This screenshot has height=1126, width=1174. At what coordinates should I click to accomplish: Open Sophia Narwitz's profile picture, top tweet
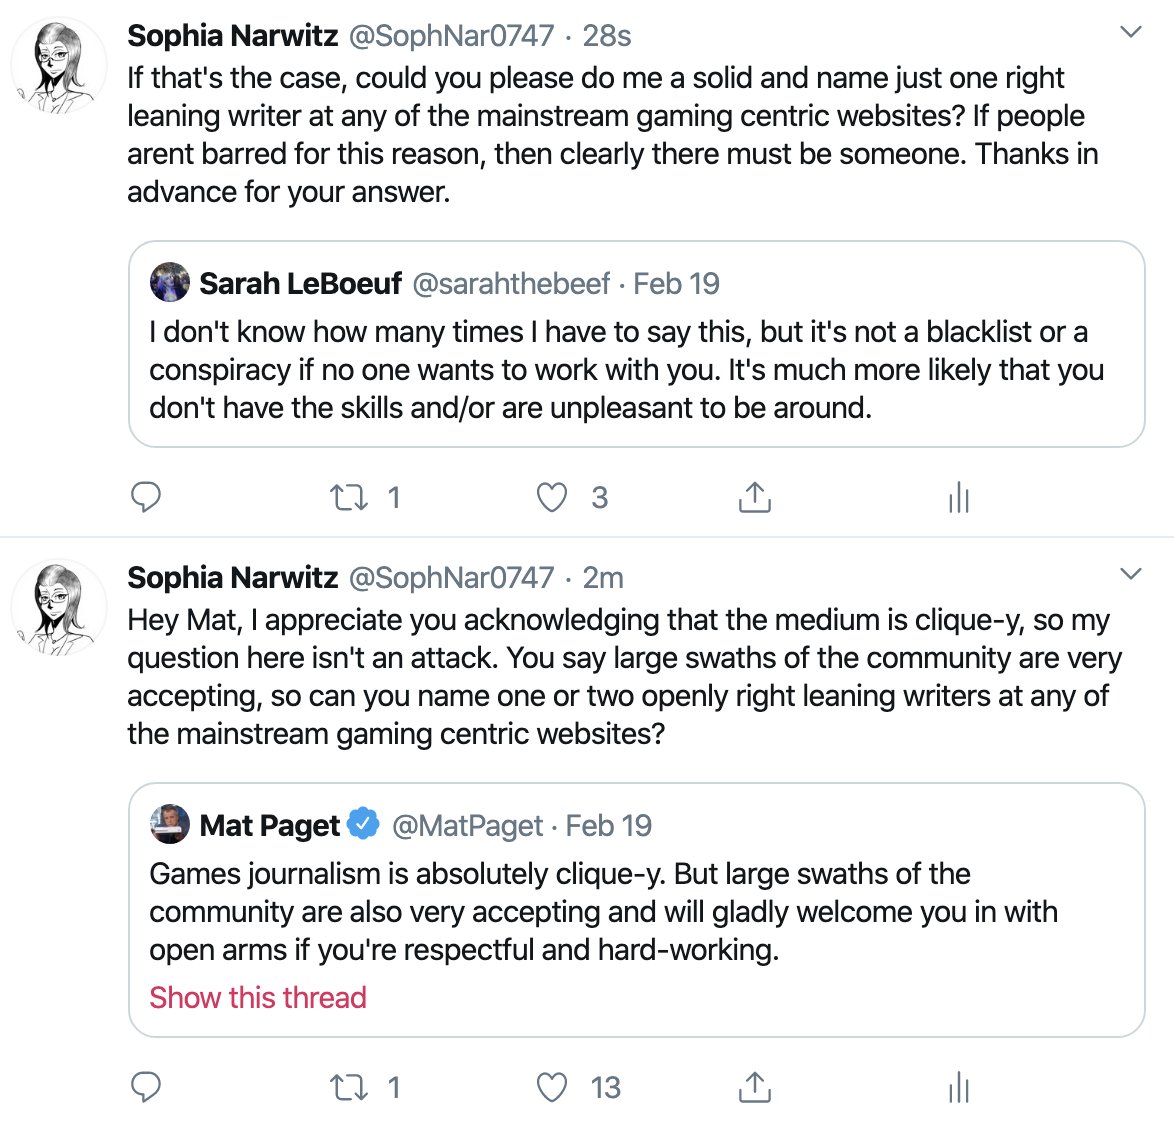click(59, 66)
